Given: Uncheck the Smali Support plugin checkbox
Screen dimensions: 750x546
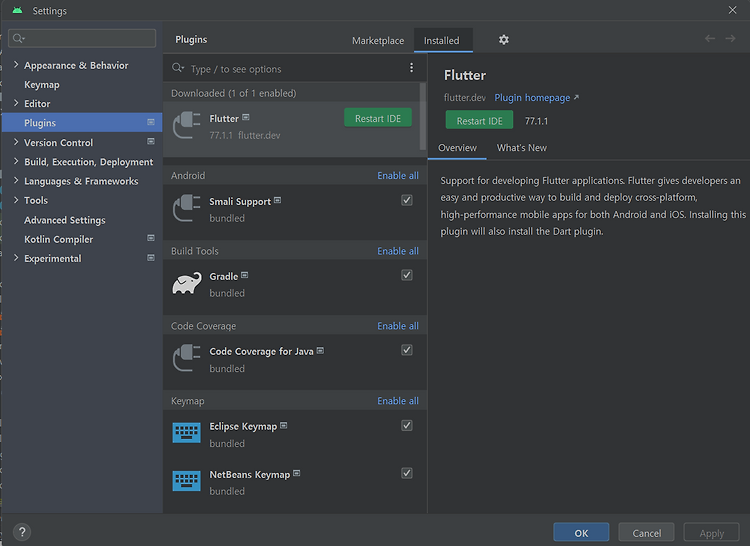Looking at the screenshot, I should pyautogui.click(x=407, y=200).
